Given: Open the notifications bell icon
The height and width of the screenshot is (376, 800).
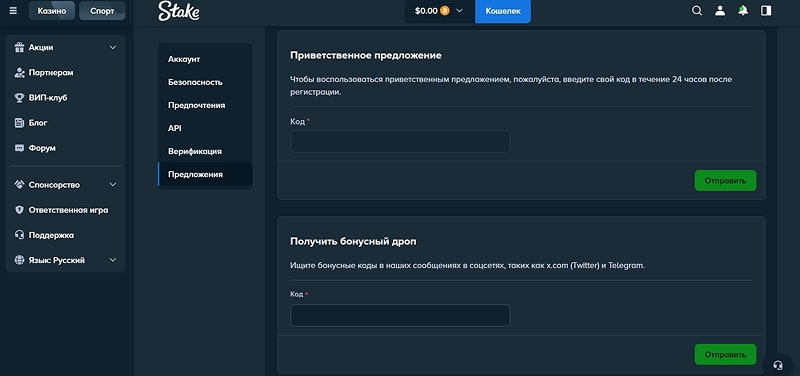Looking at the screenshot, I should 743,11.
